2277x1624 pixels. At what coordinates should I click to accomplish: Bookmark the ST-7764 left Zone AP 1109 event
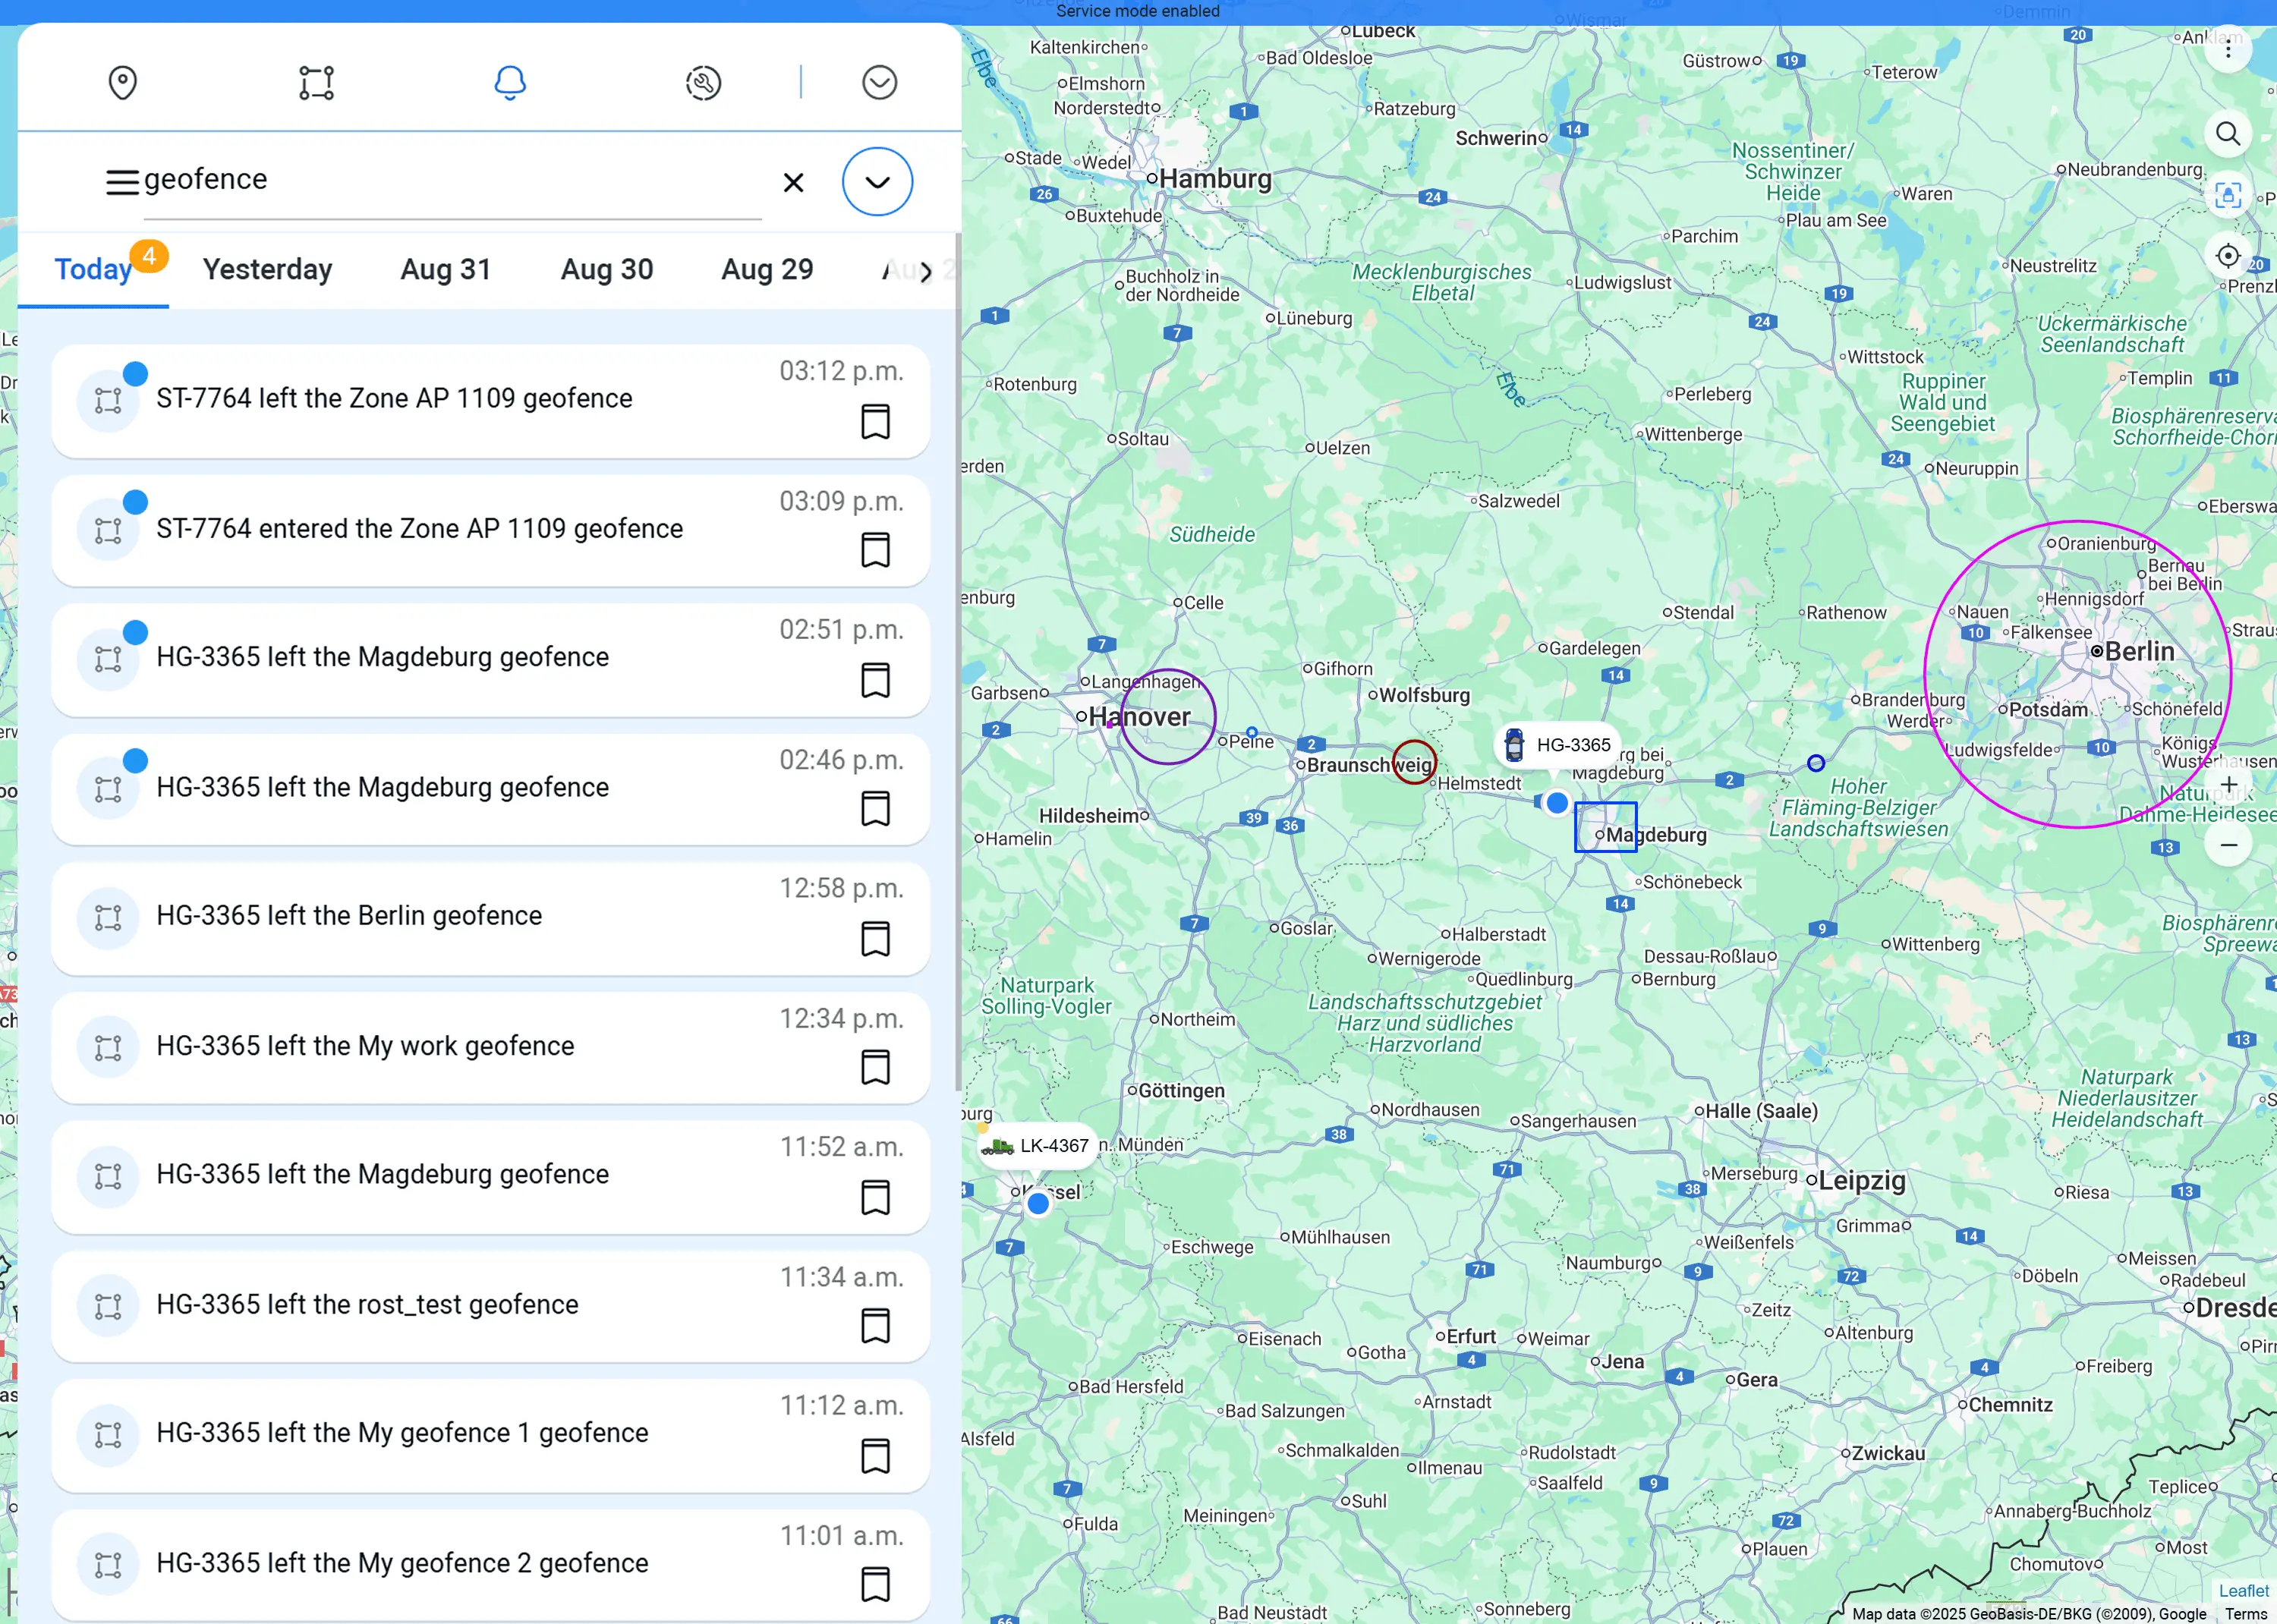coord(875,422)
